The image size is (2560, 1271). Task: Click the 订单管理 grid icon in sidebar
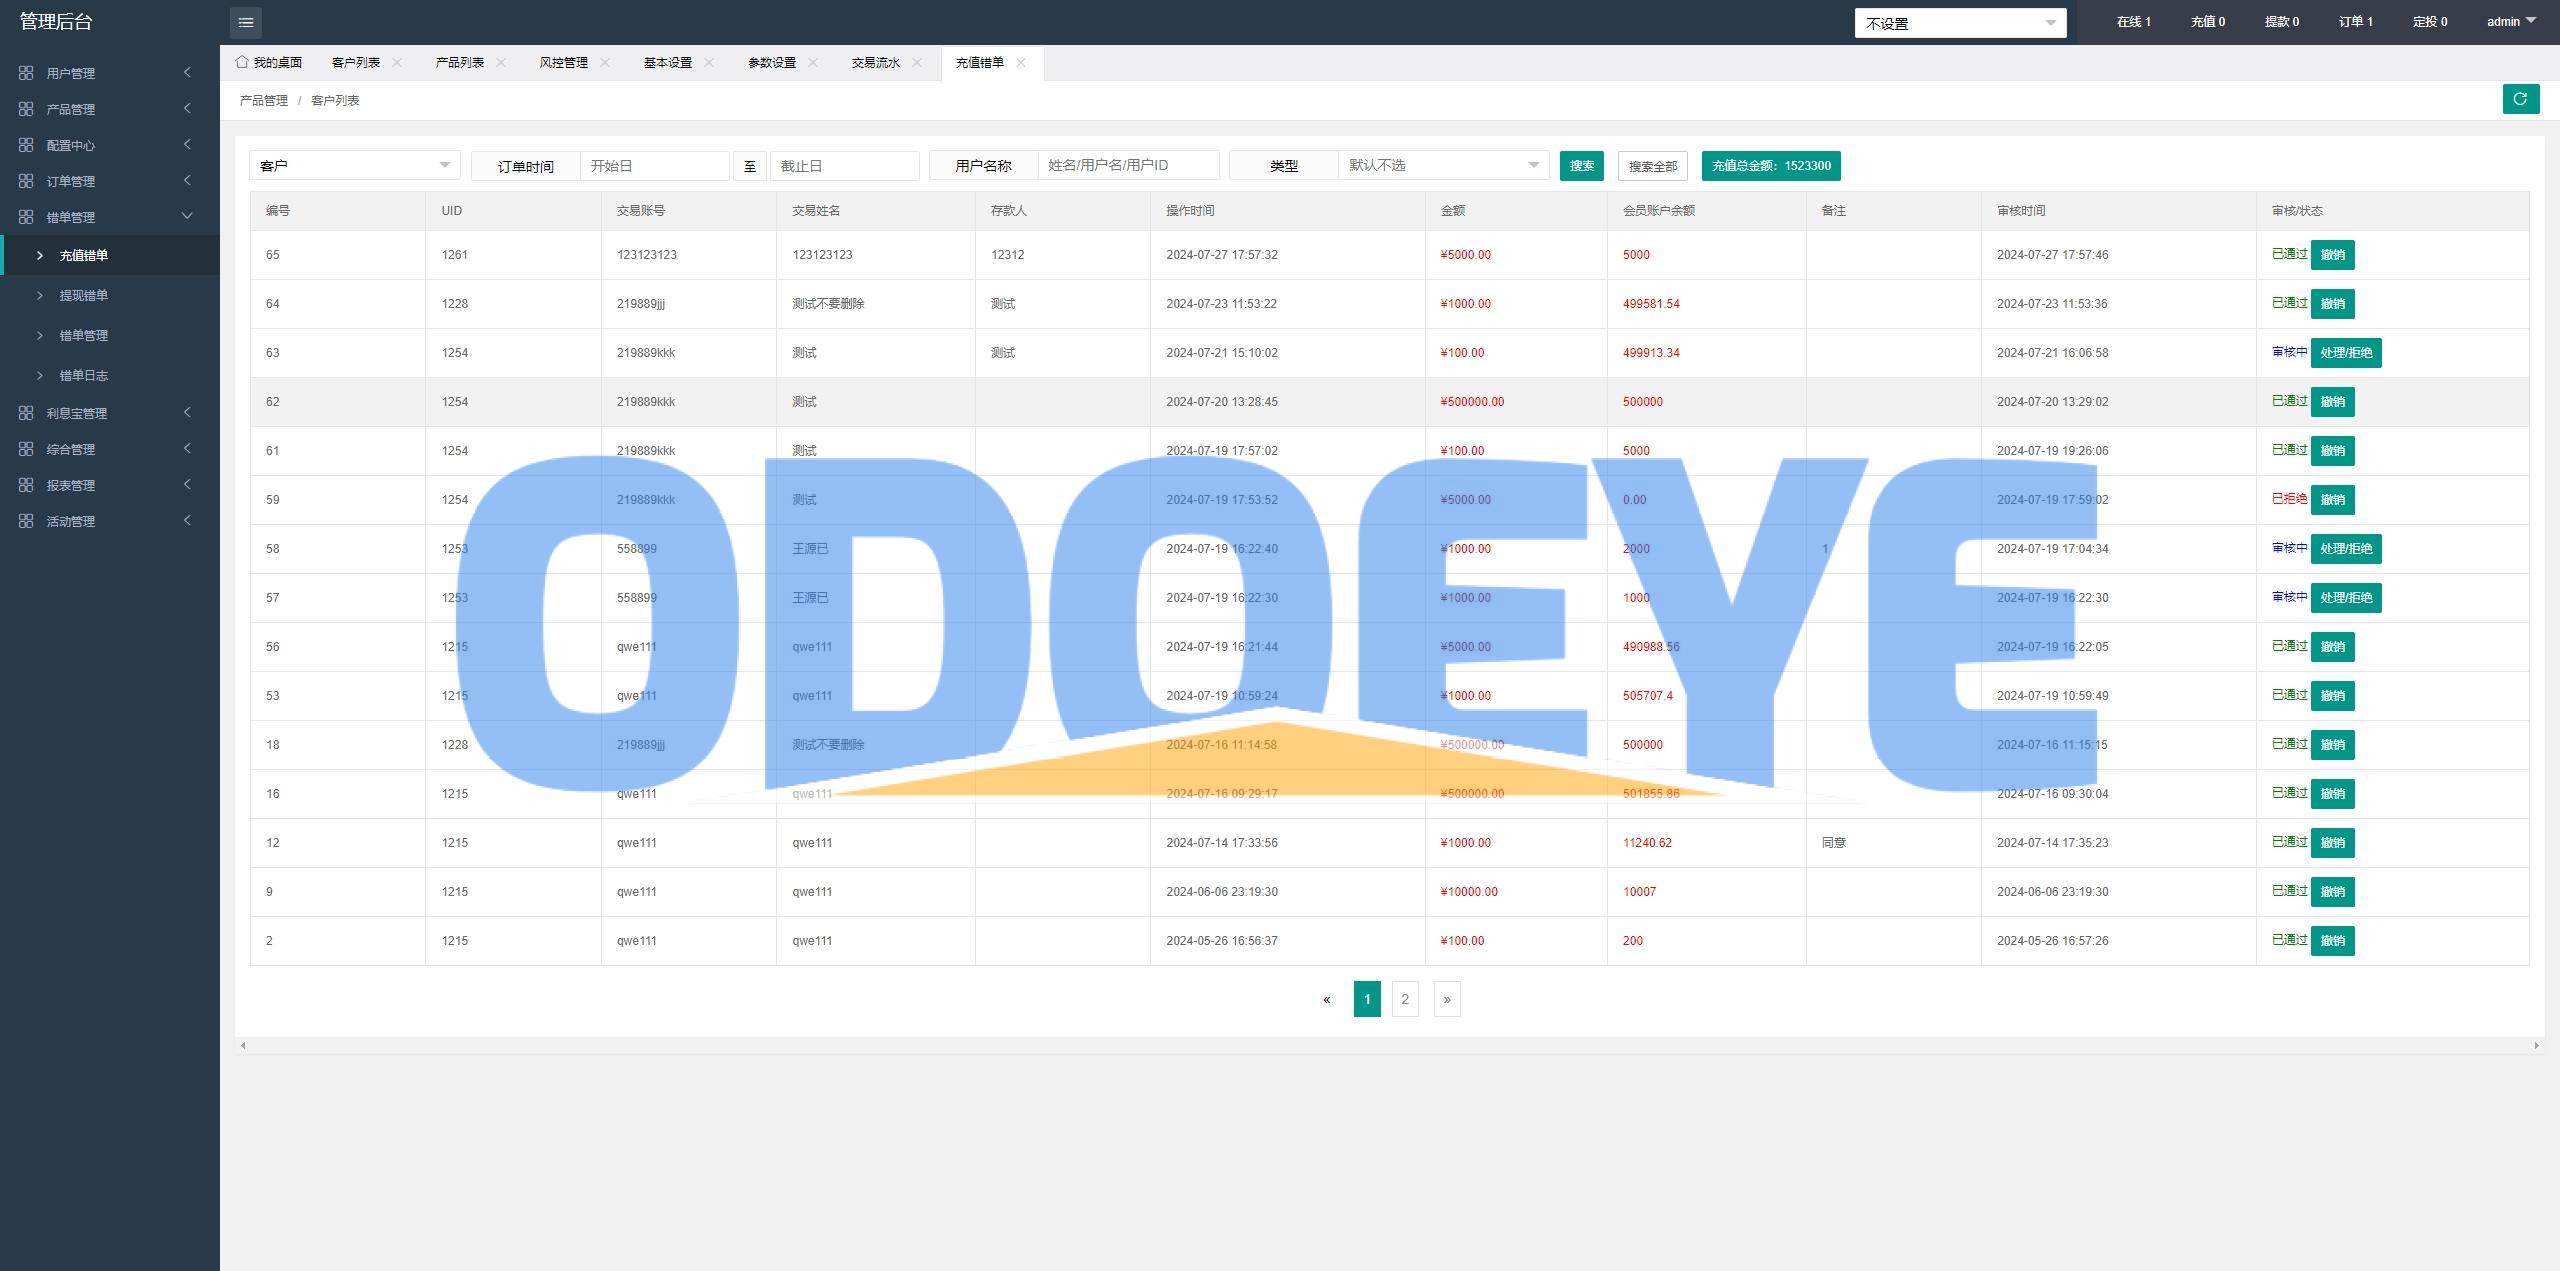[x=26, y=181]
